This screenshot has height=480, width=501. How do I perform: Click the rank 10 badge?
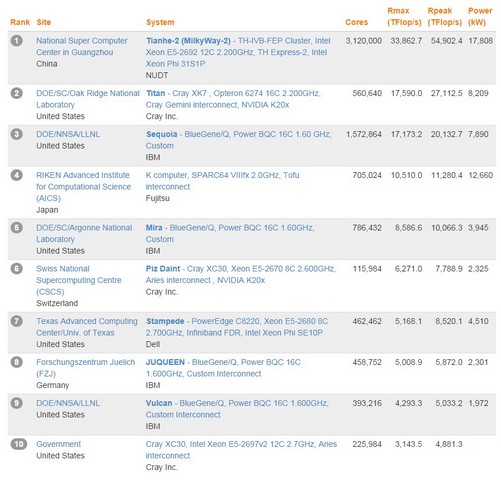pyautogui.click(x=19, y=444)
